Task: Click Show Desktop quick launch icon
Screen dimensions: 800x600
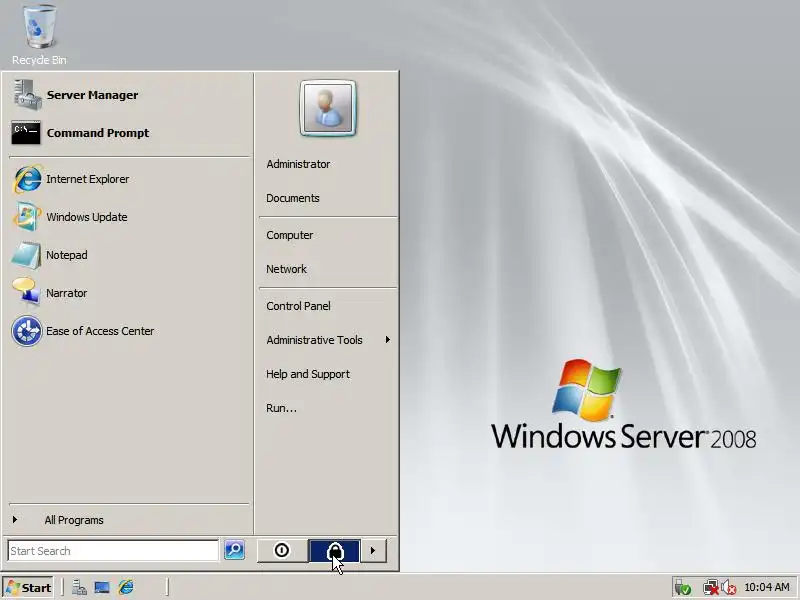Action: click(x=102, y=588)
